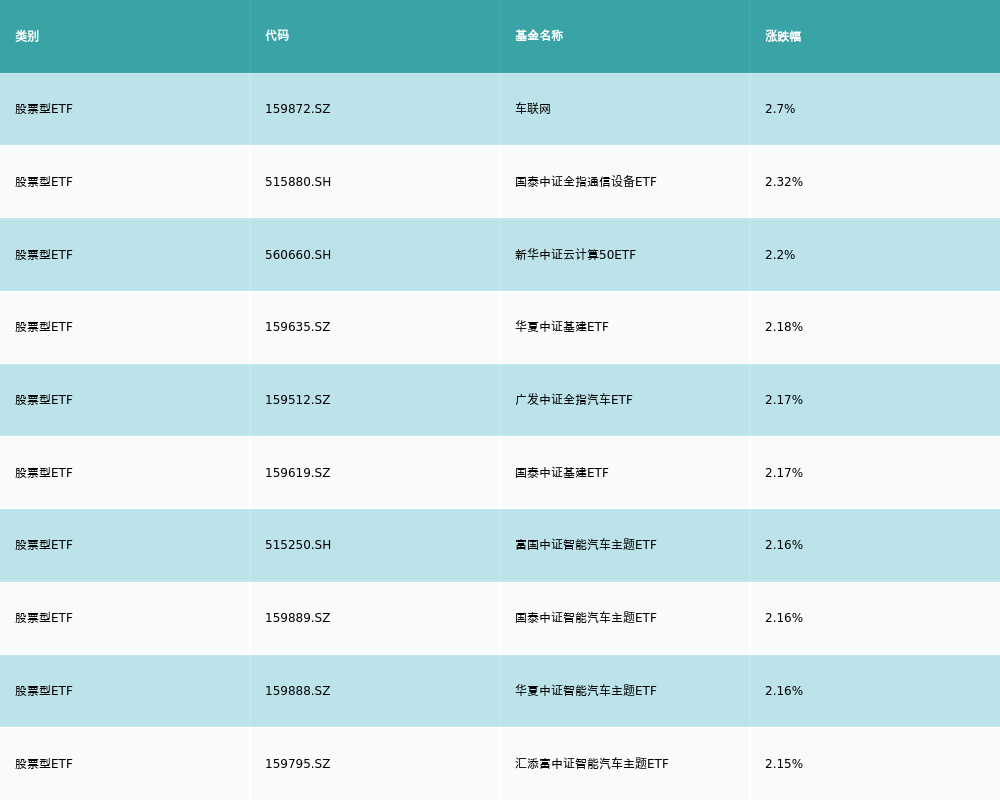Click 股票型ETF in the 159619.SZ row
This screenshot has width=1000, height=800.
(x=44, y=473)
